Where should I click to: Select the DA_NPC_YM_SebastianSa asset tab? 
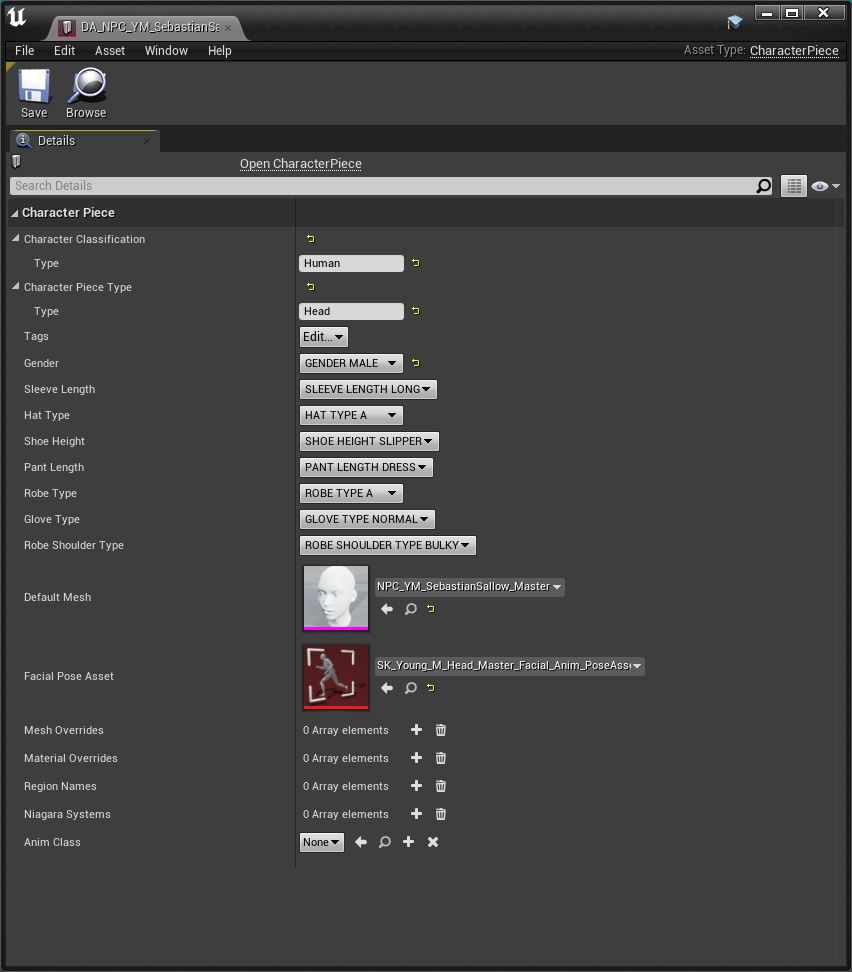148,27
